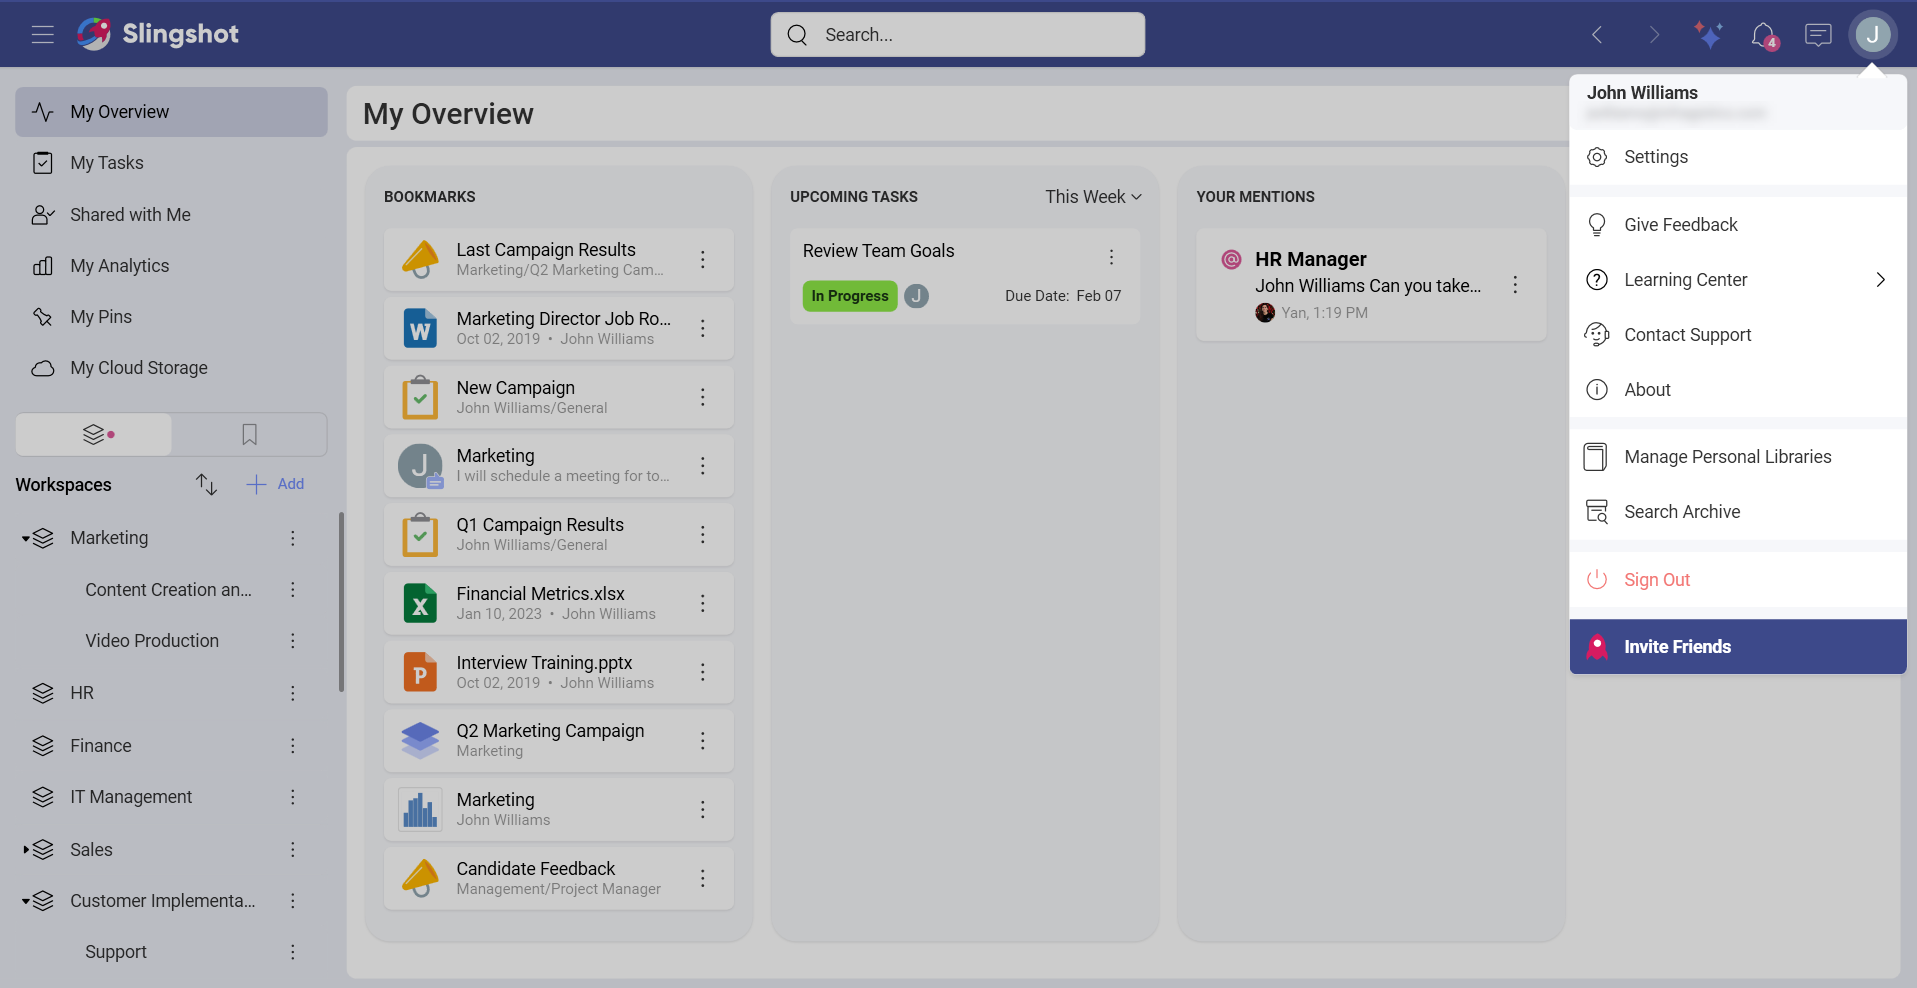Collapse the Marketing workspace tree
1917x988 pixels.
25,539
